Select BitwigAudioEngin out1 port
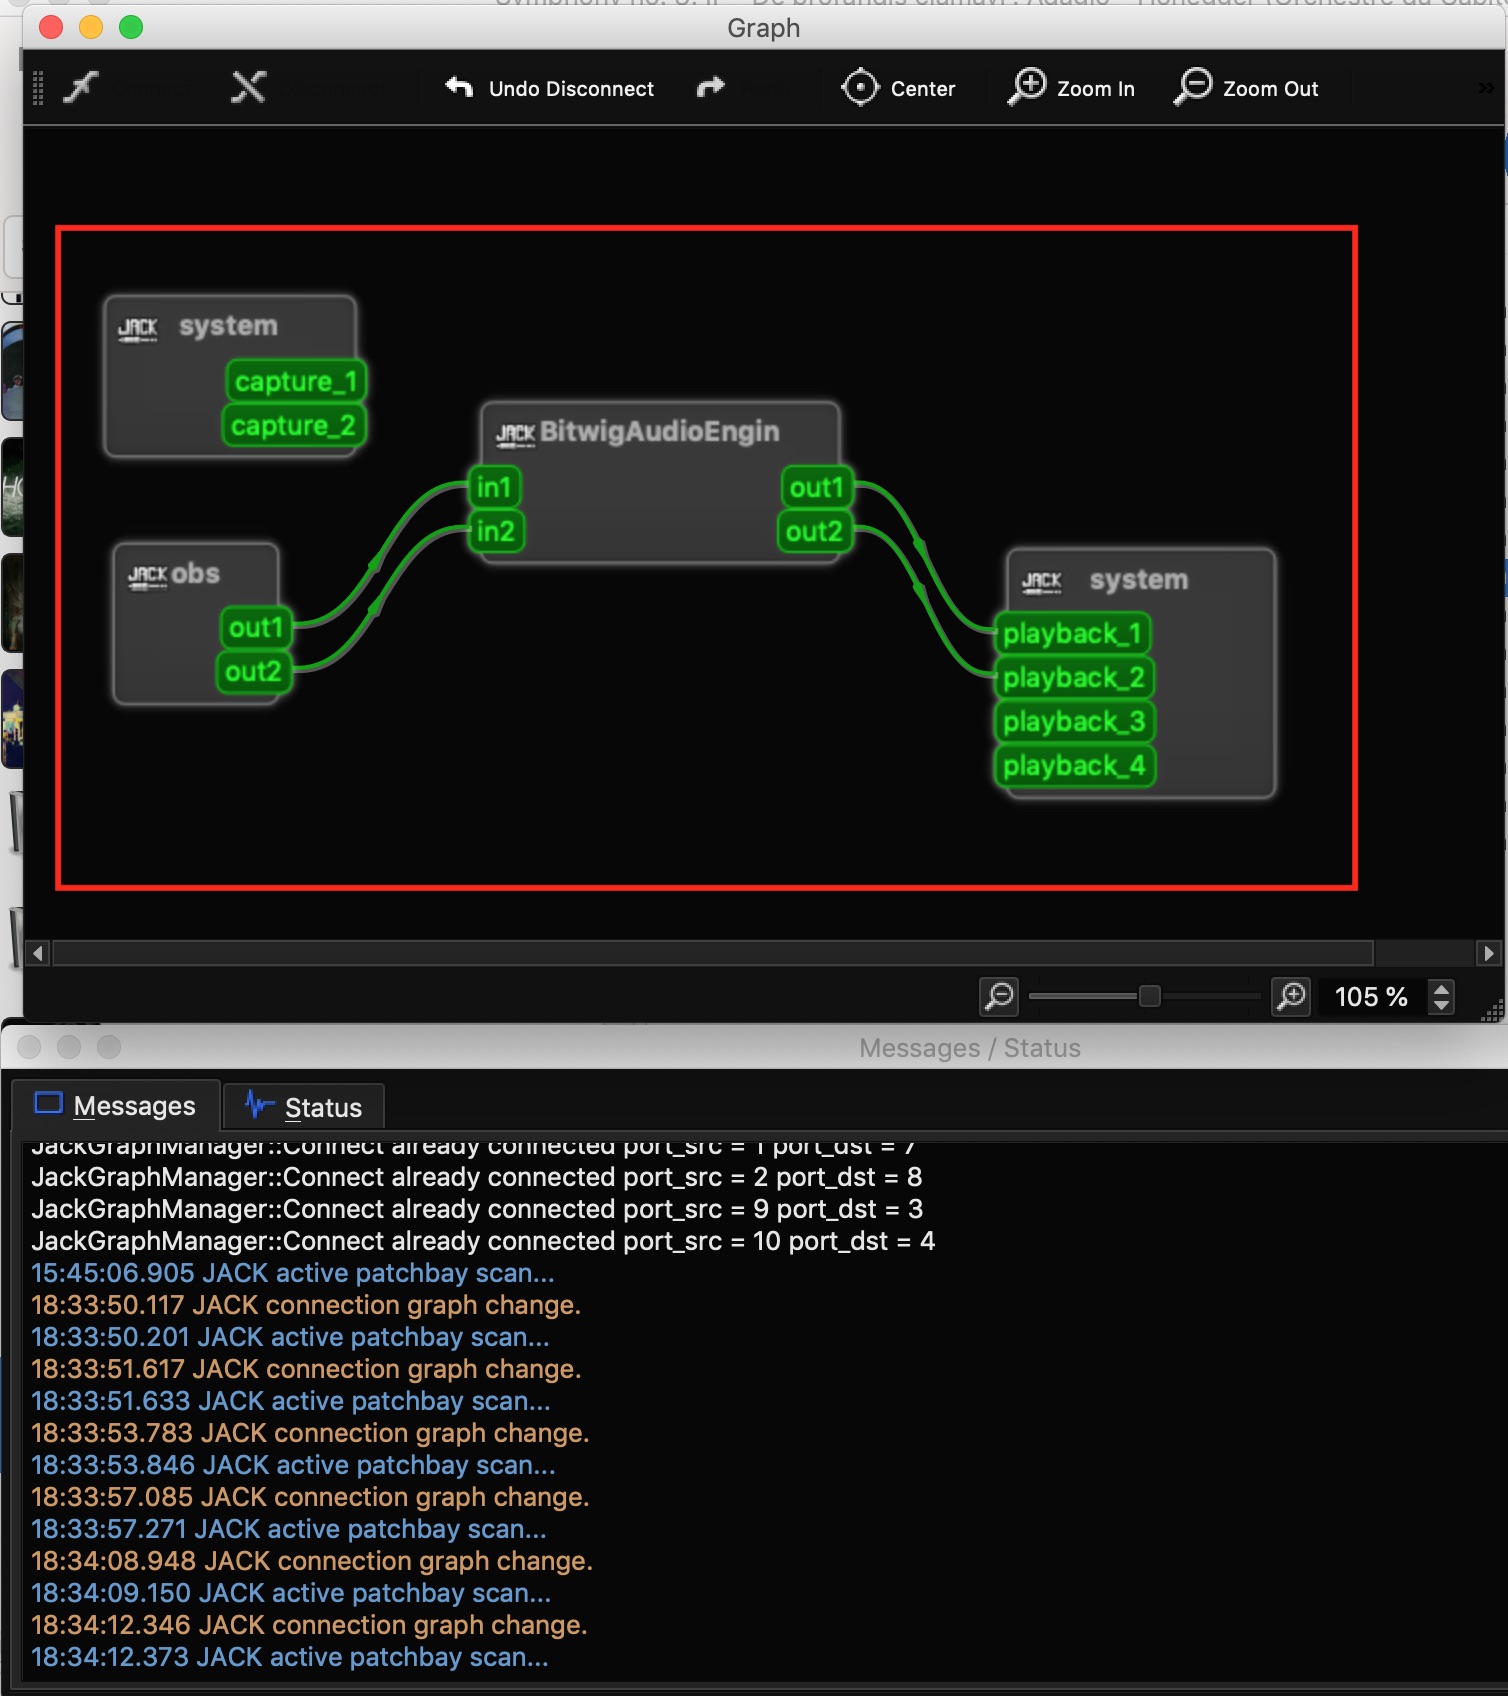The image size is (1508, 1696). (x=816, y=487)
